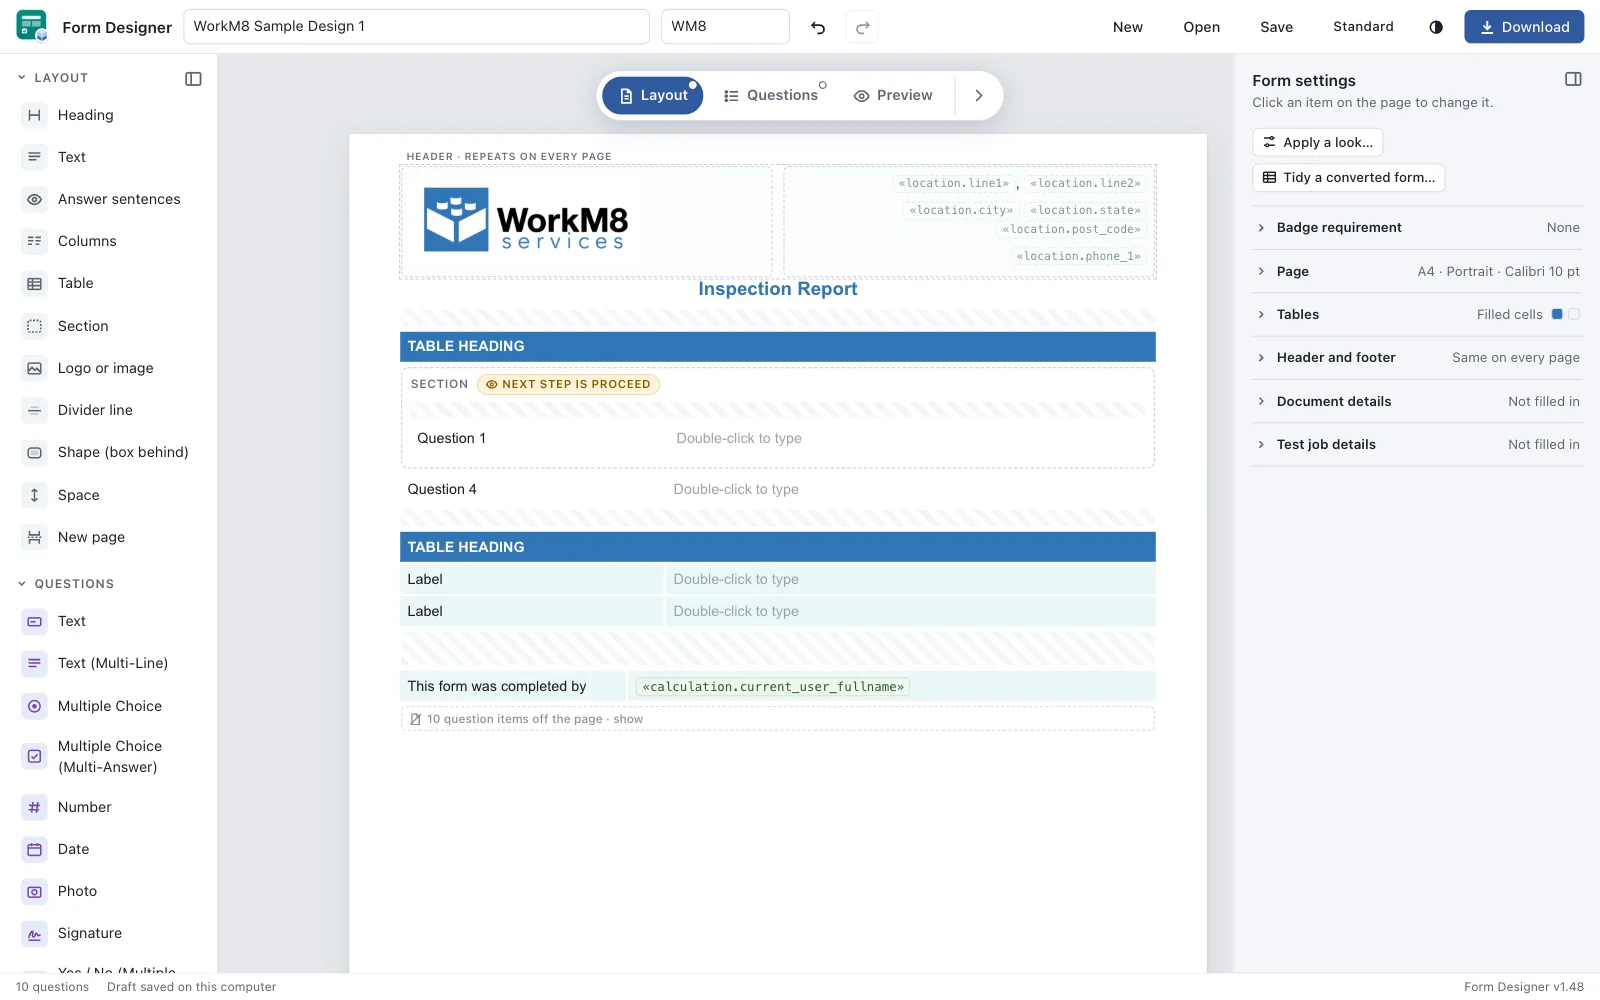Add a Multiple Choice question
Image resolution: width=1600 pixels, height=1000 pixels.
[x=108, y=706]
